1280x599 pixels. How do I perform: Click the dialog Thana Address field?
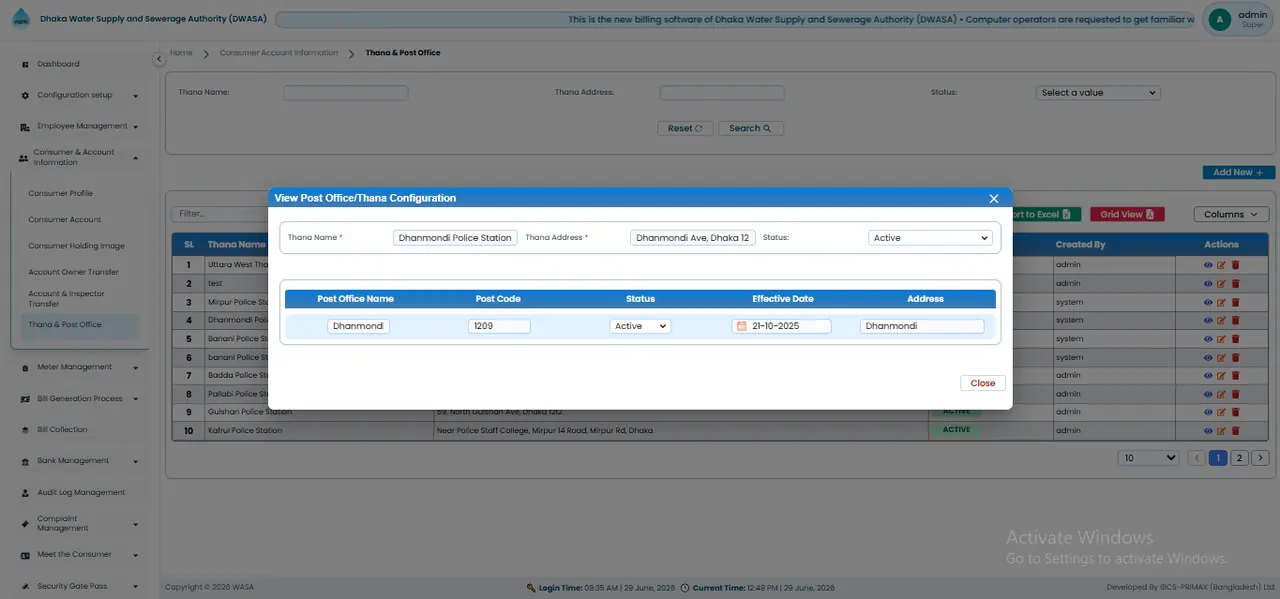[x=693, y=238]
